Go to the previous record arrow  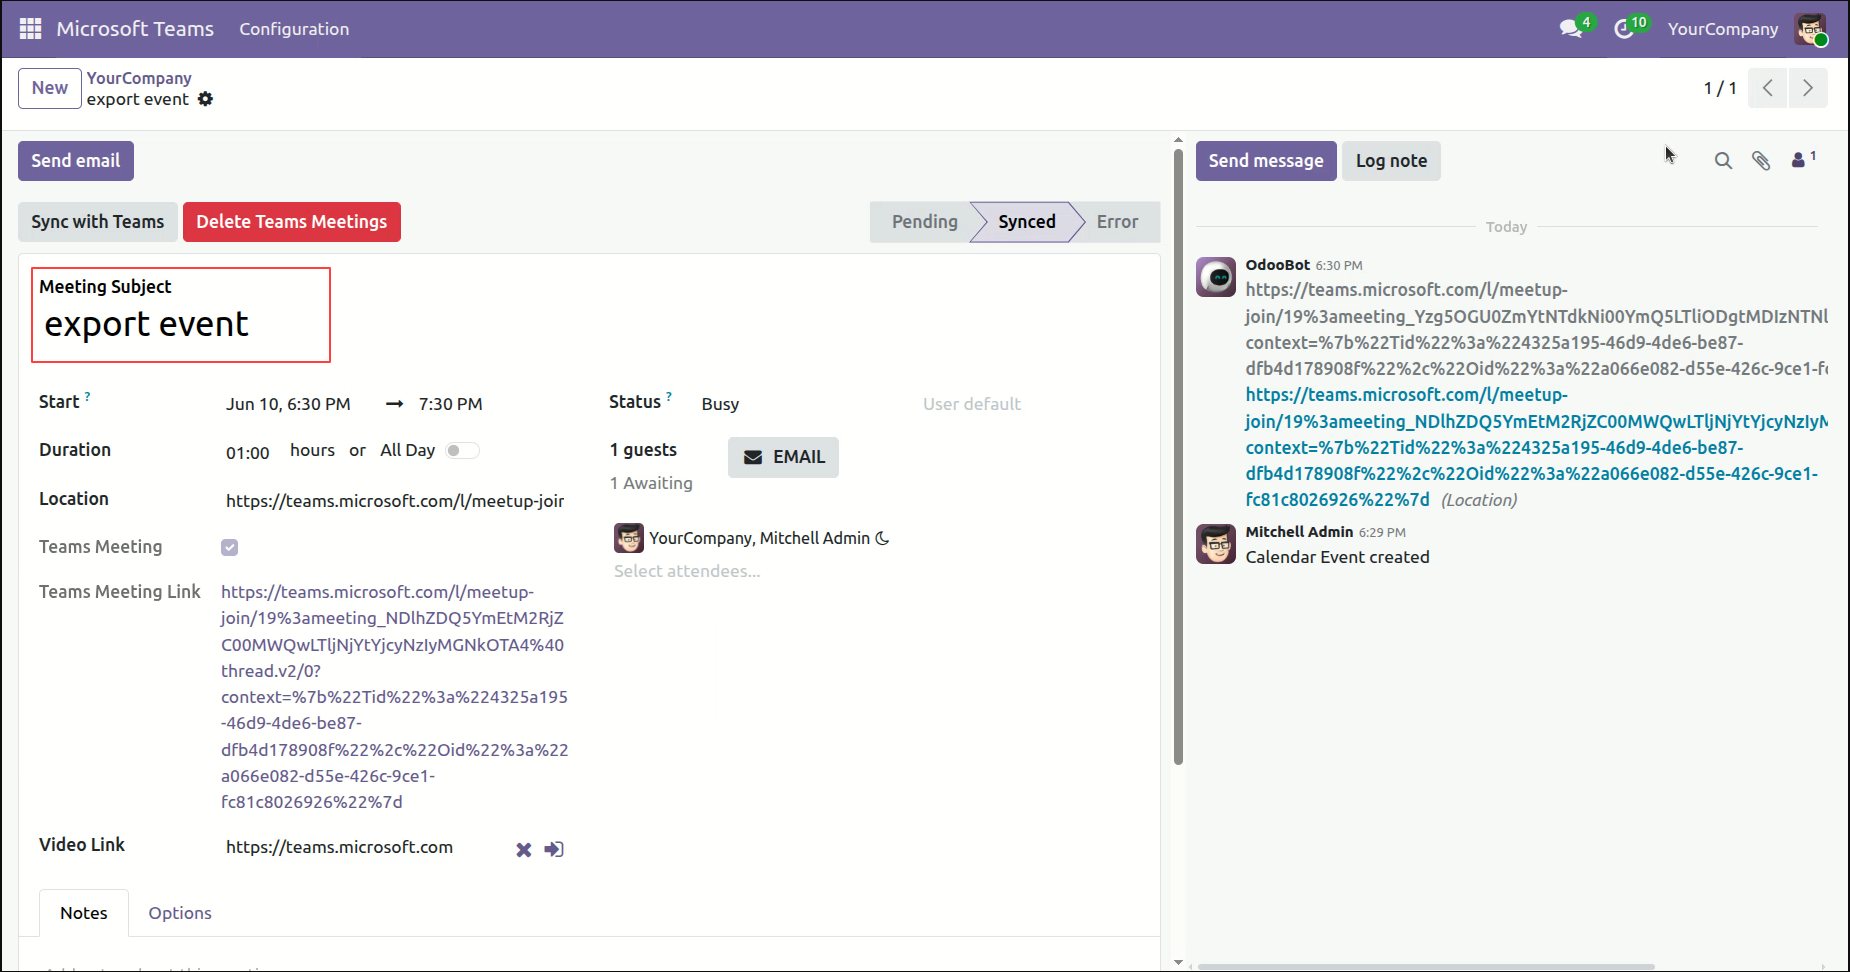tap(1768, 88)
